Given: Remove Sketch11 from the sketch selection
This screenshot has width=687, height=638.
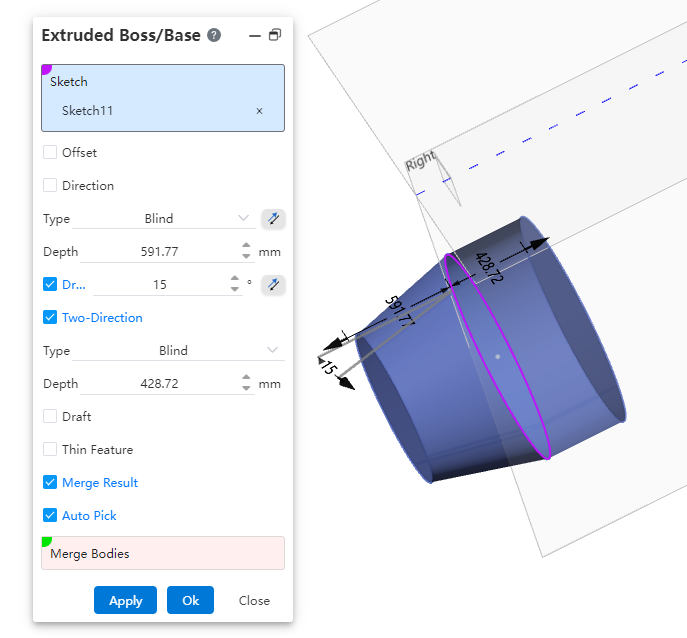Looking at the screenshot, I should [259, 111].
